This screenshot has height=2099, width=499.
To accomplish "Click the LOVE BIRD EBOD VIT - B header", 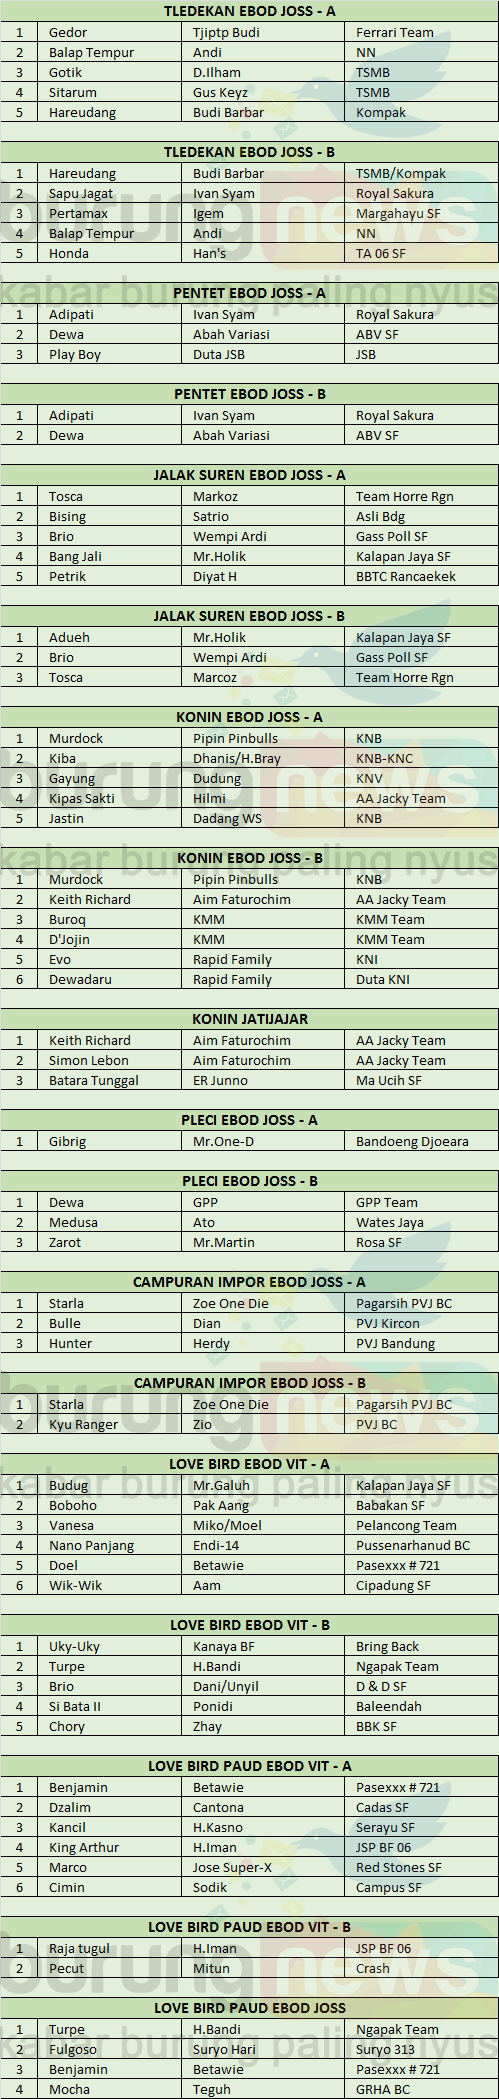I will pyautogui.click(x=249, y=1625).
